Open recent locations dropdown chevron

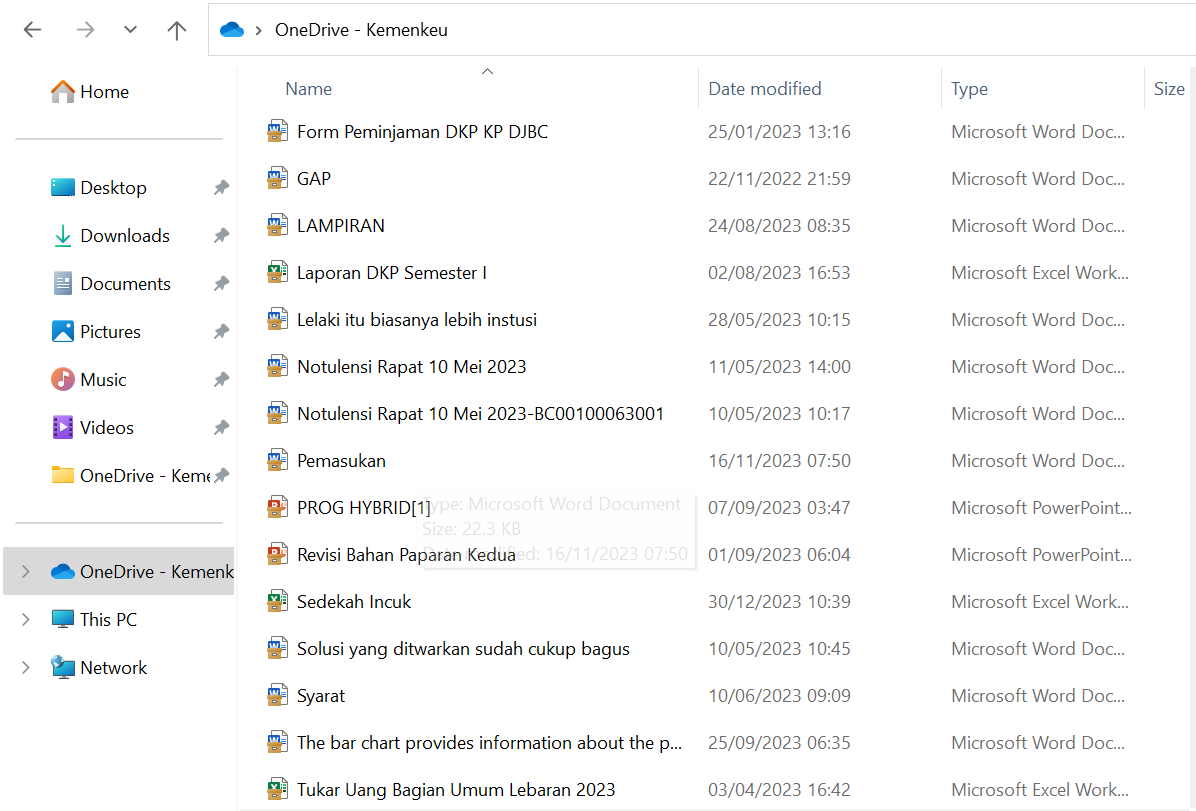(130, 30)
